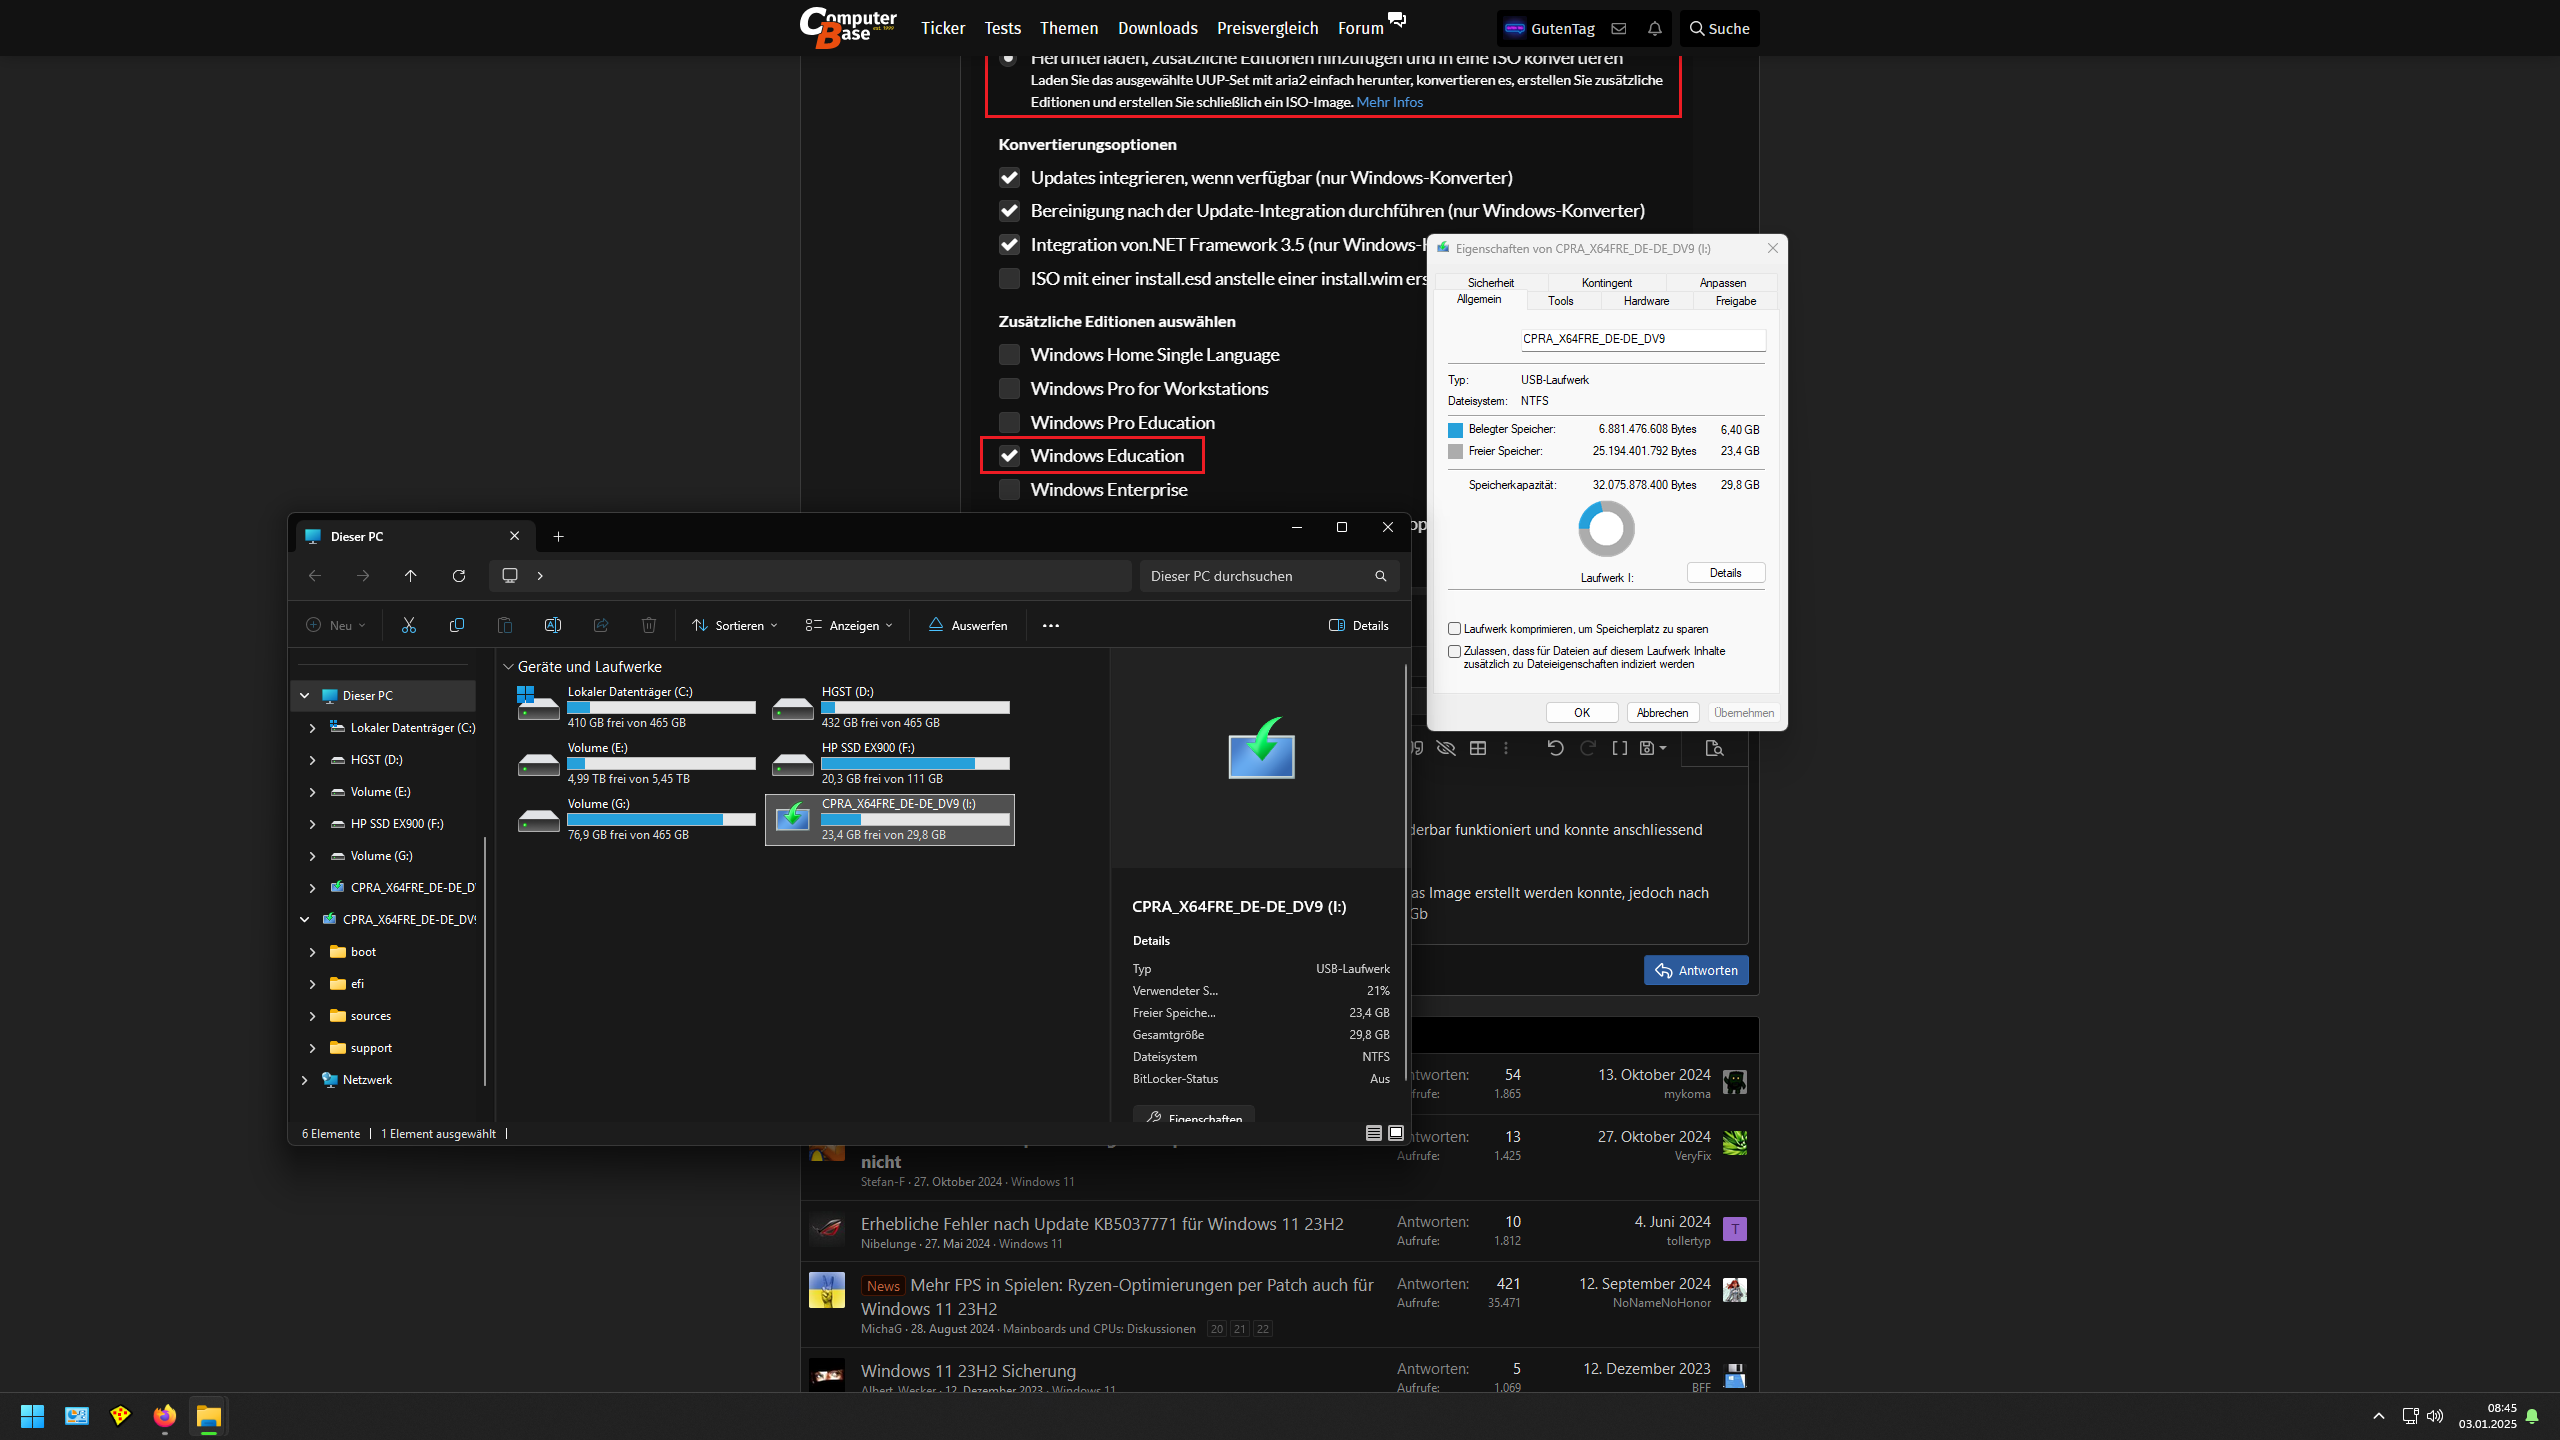Screen dimensions: 2560x1440
Task: Open the mail inbox icon on ComputerBase
Action: click(x=1619, y=29)
